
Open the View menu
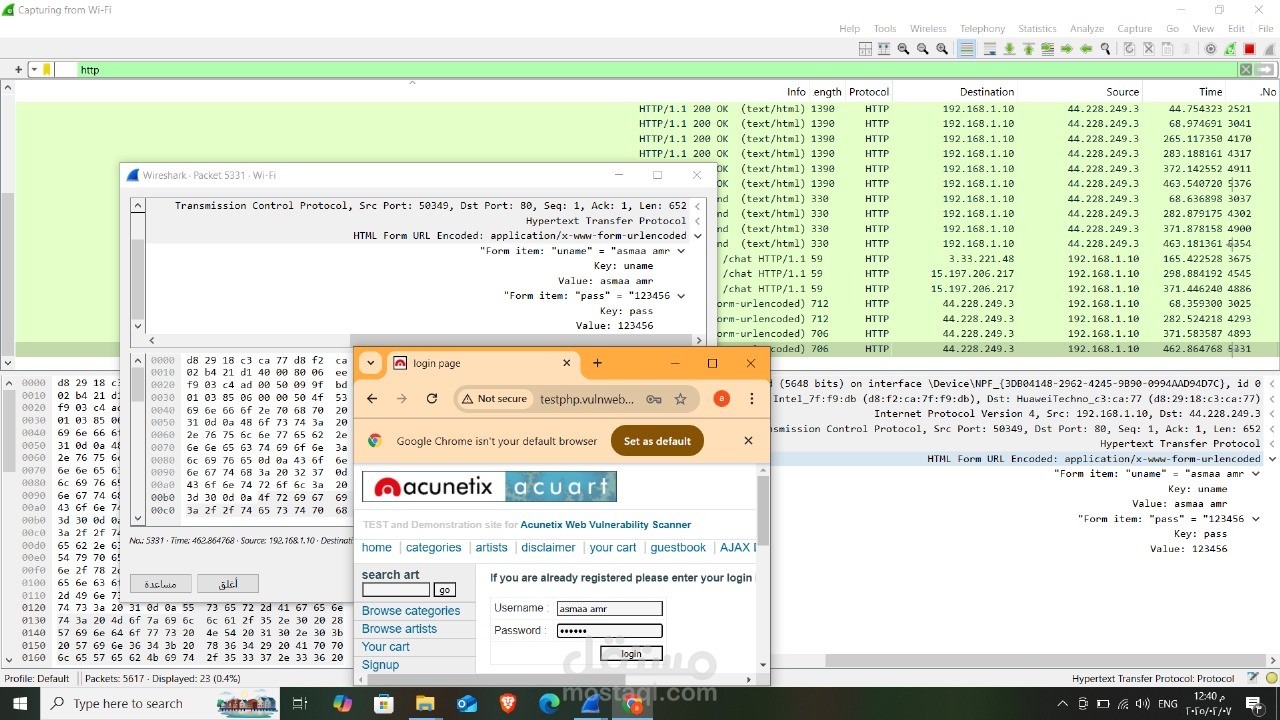[x=1203, y=28]
